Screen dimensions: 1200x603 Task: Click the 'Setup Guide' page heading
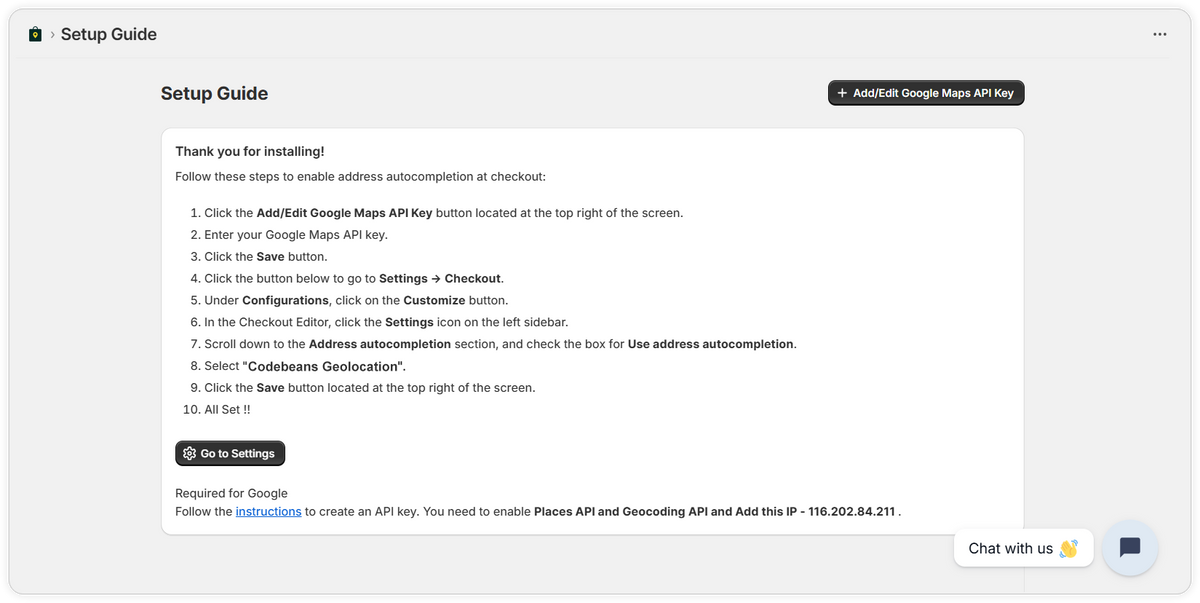coord(214,94)
